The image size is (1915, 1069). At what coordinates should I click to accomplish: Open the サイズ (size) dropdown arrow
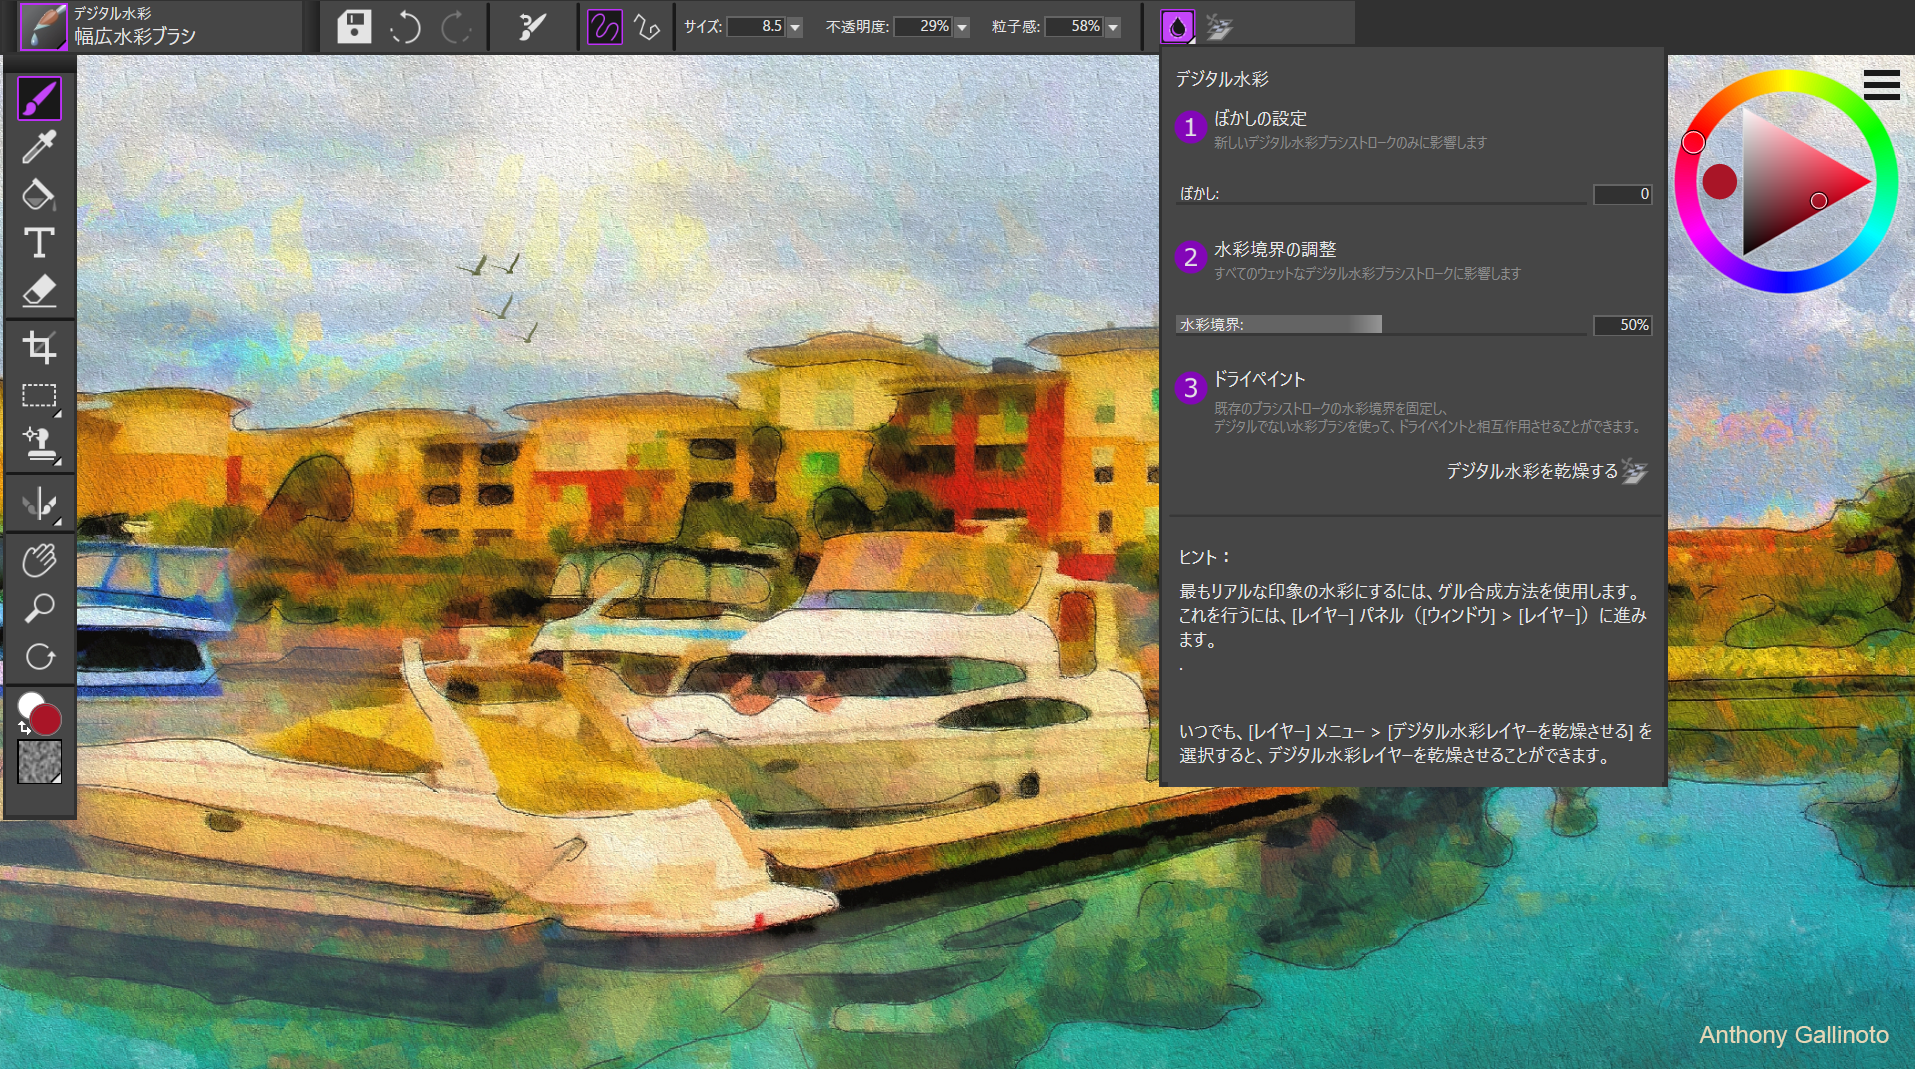tap(795, 28)
